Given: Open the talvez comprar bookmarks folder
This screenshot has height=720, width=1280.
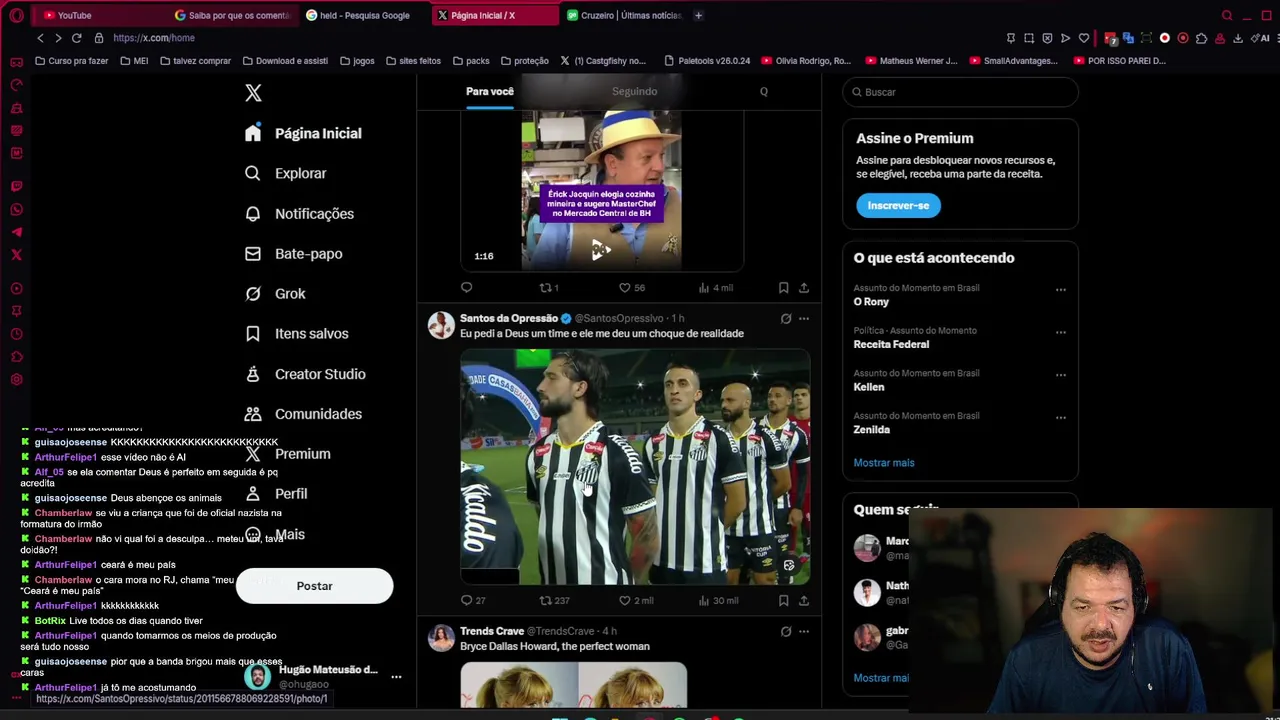Looking at the screenshot, I should 195,61.
